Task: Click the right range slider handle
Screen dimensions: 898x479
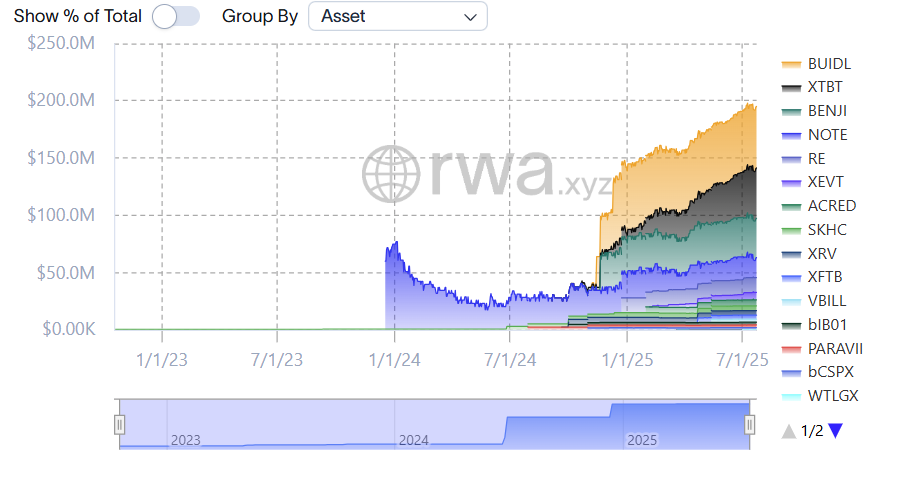Action: click(748, 425)
